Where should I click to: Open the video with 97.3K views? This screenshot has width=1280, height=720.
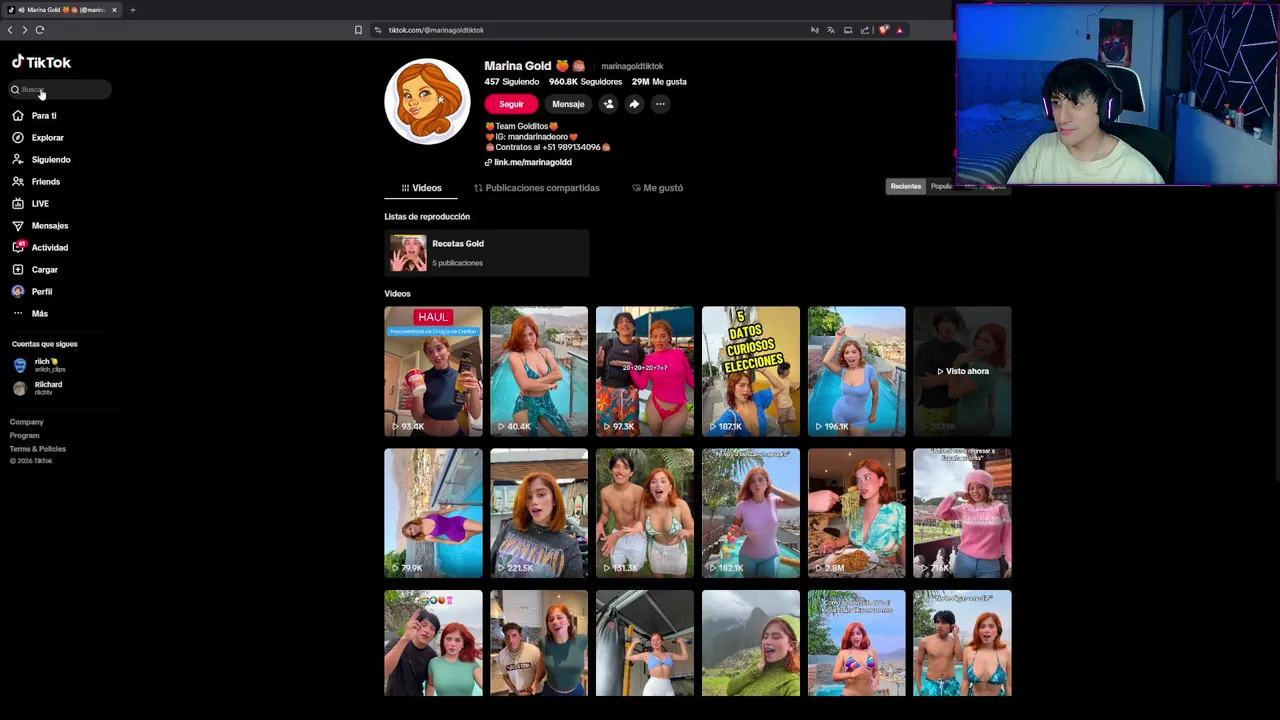pyautogui.click(x=645, y=371)
